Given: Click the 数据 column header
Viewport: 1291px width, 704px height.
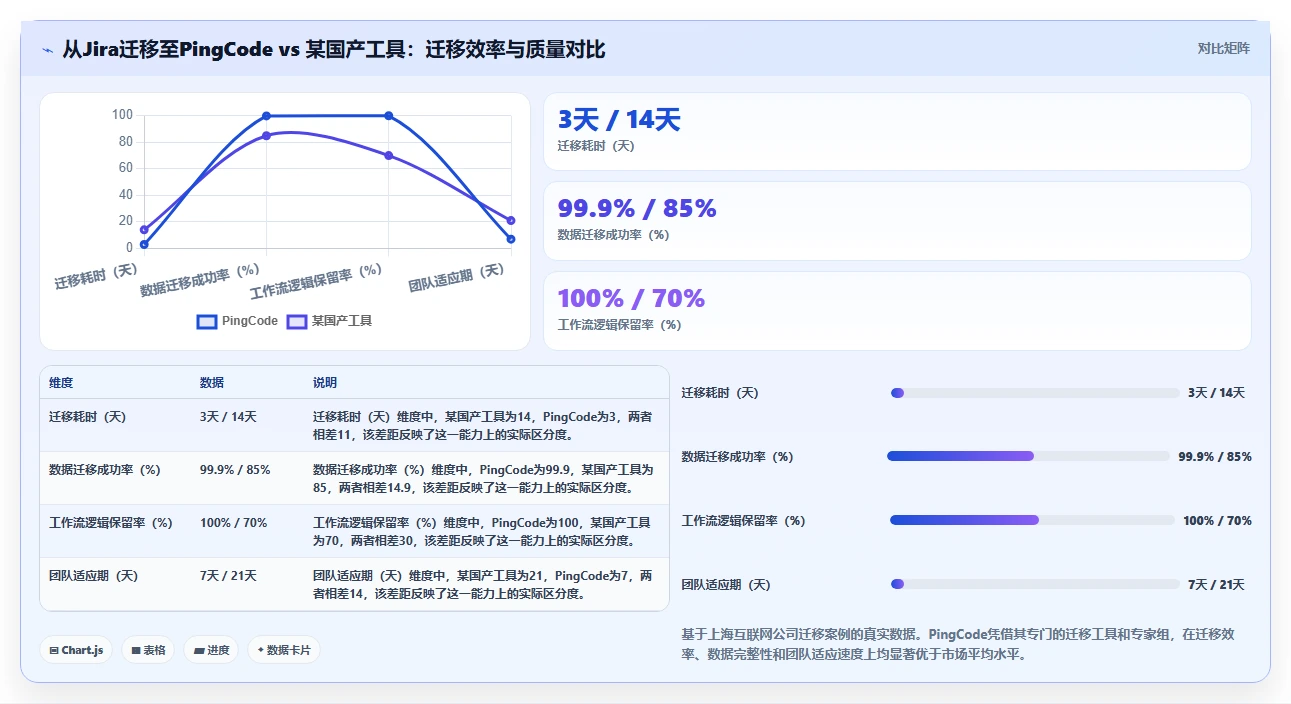Looking at the screenshot, I should (x=212, y=383).
